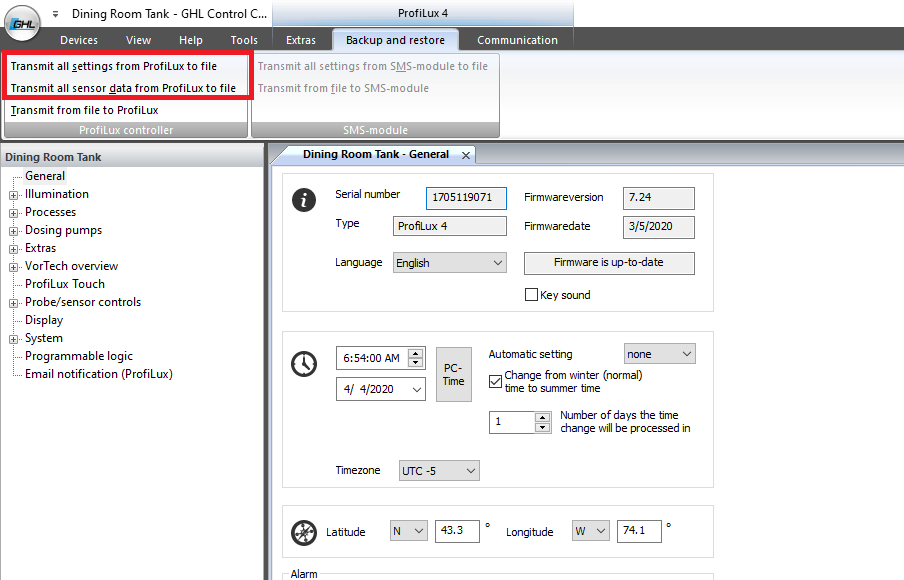Open the Devices ribbon tab
Screen dimensions: 904x580
79,40
